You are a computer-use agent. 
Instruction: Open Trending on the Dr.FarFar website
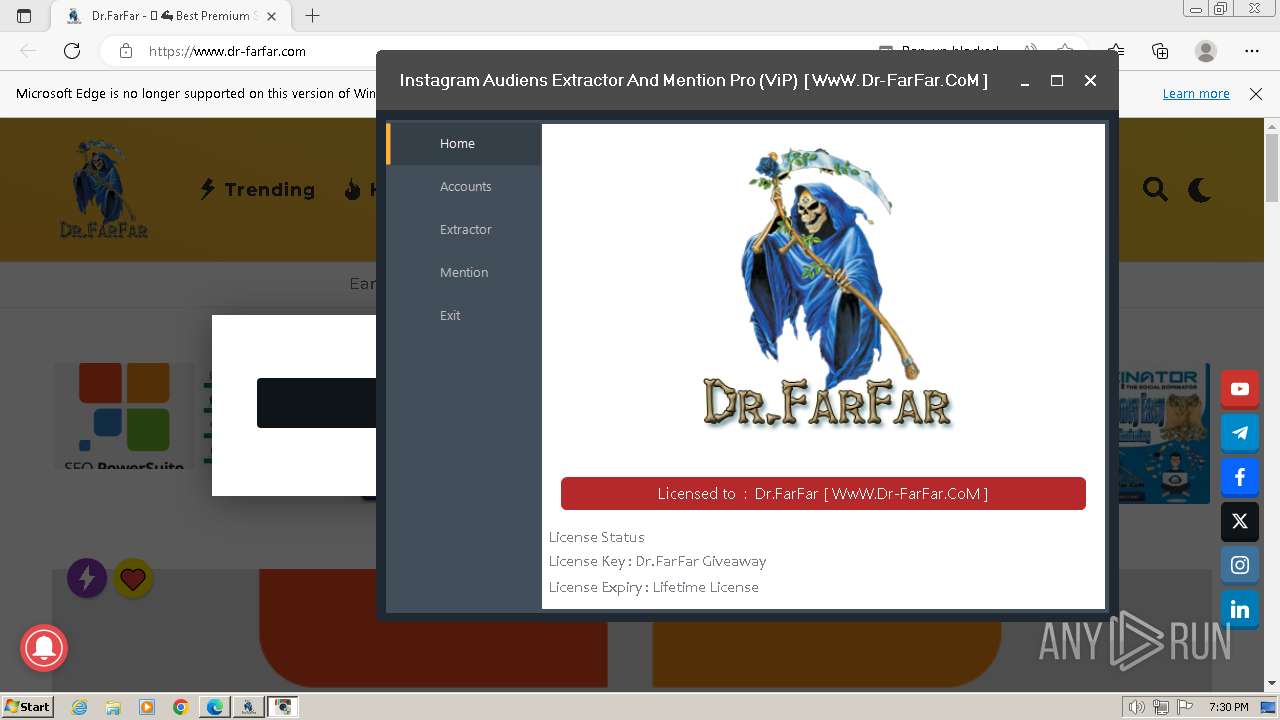click(x=257, y=190)
